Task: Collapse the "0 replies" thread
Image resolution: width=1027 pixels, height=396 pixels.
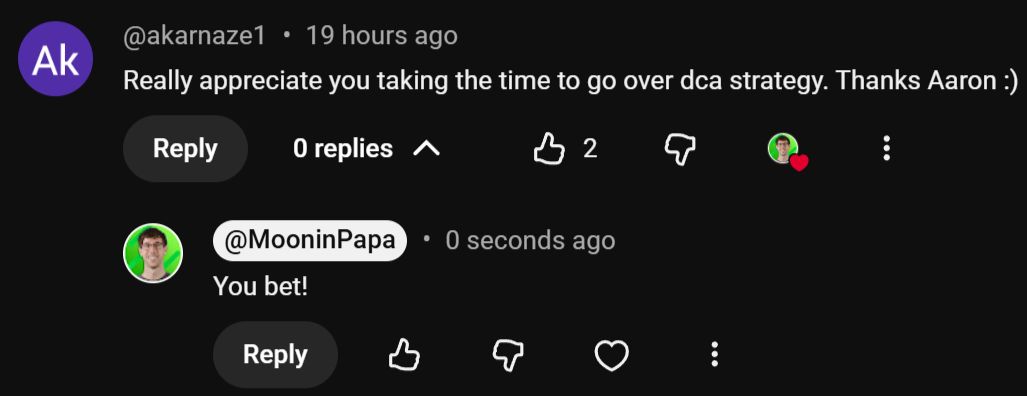Action: tap(367, 149)
